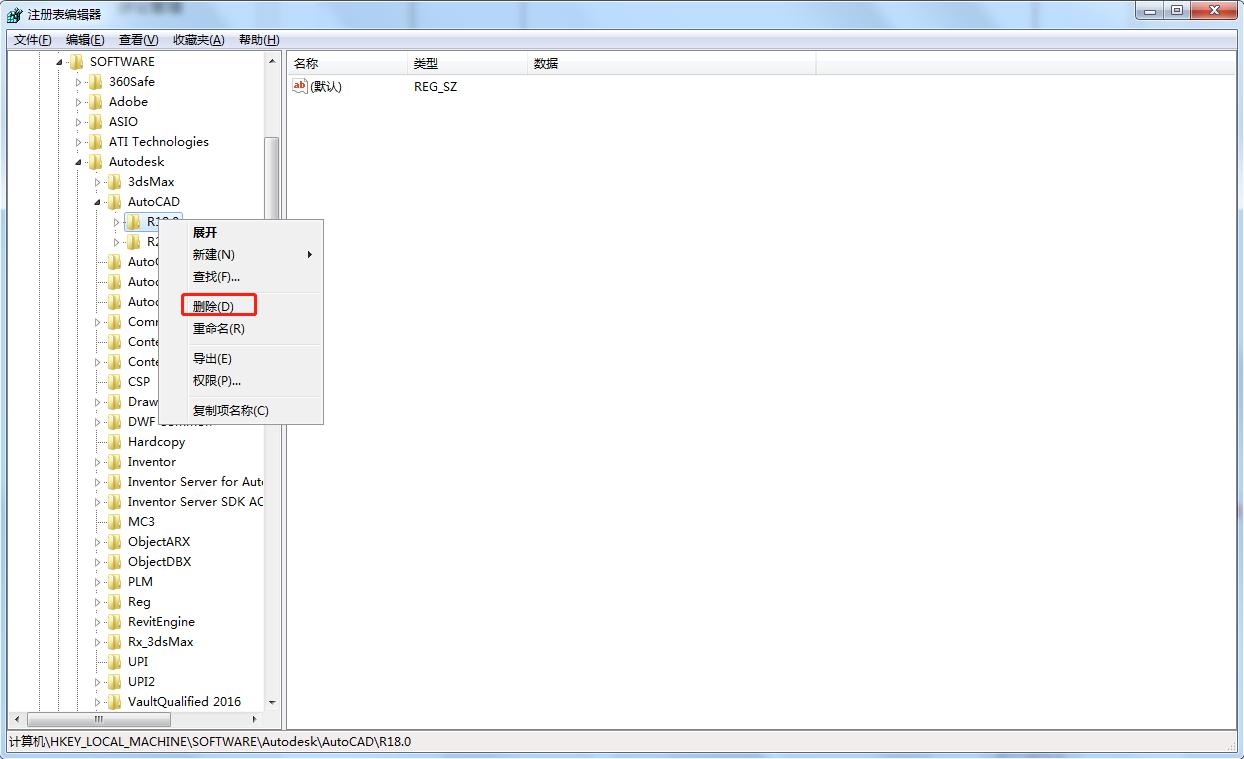
Task: Expand the 360Safe tree node
Action: point(79,82)
